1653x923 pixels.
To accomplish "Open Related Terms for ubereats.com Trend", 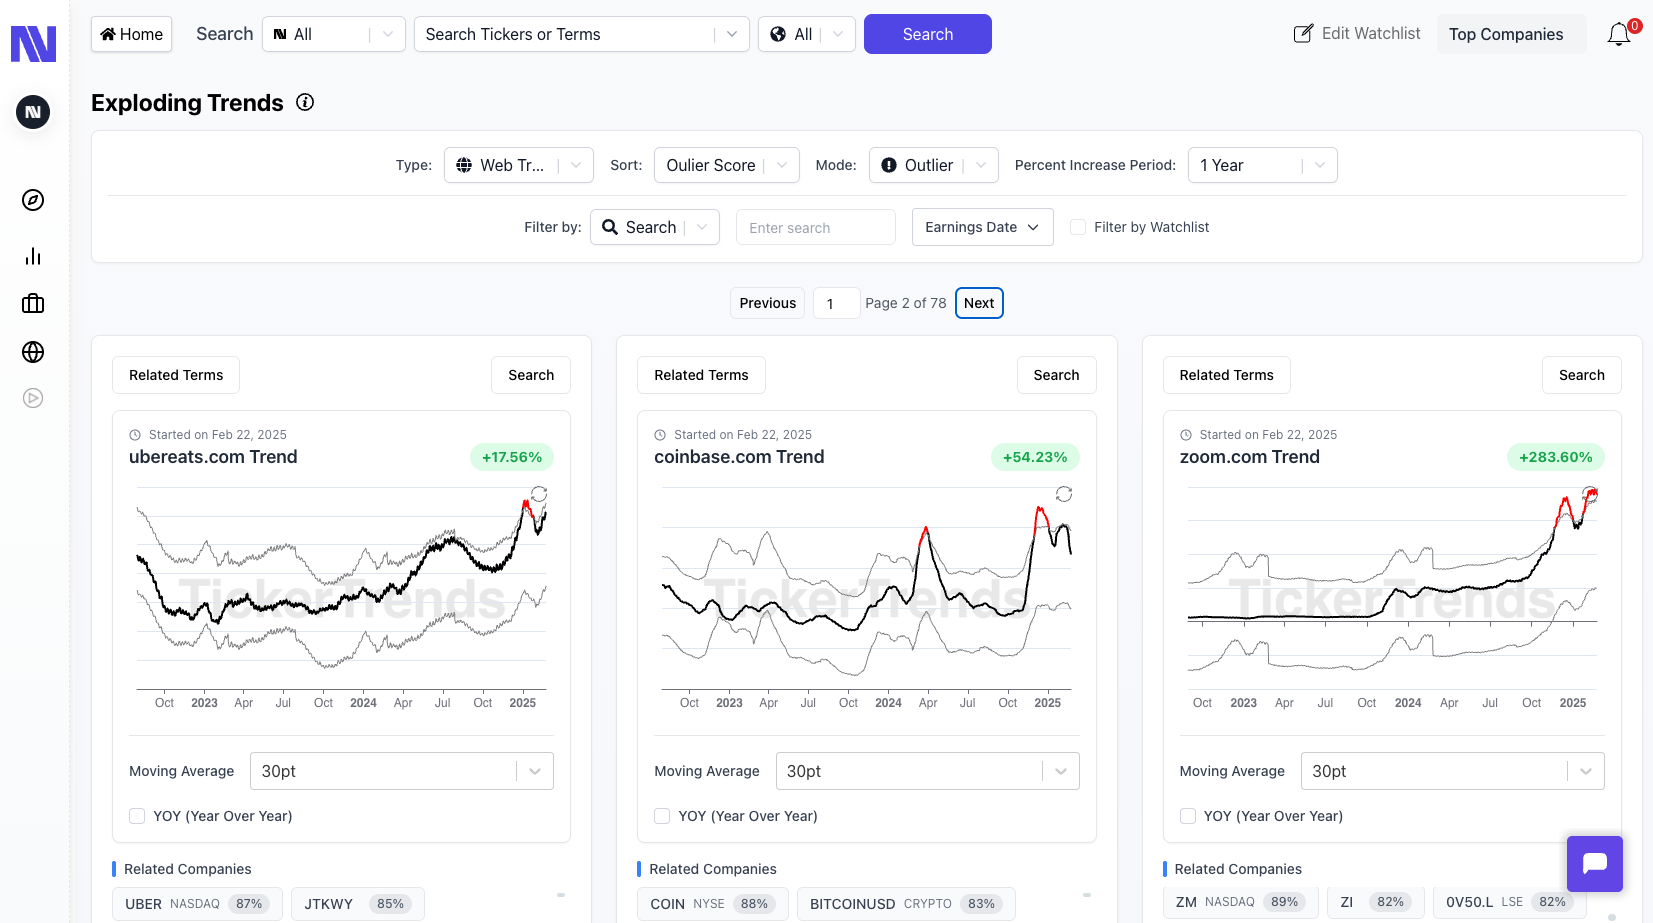I will coord(176,375).
